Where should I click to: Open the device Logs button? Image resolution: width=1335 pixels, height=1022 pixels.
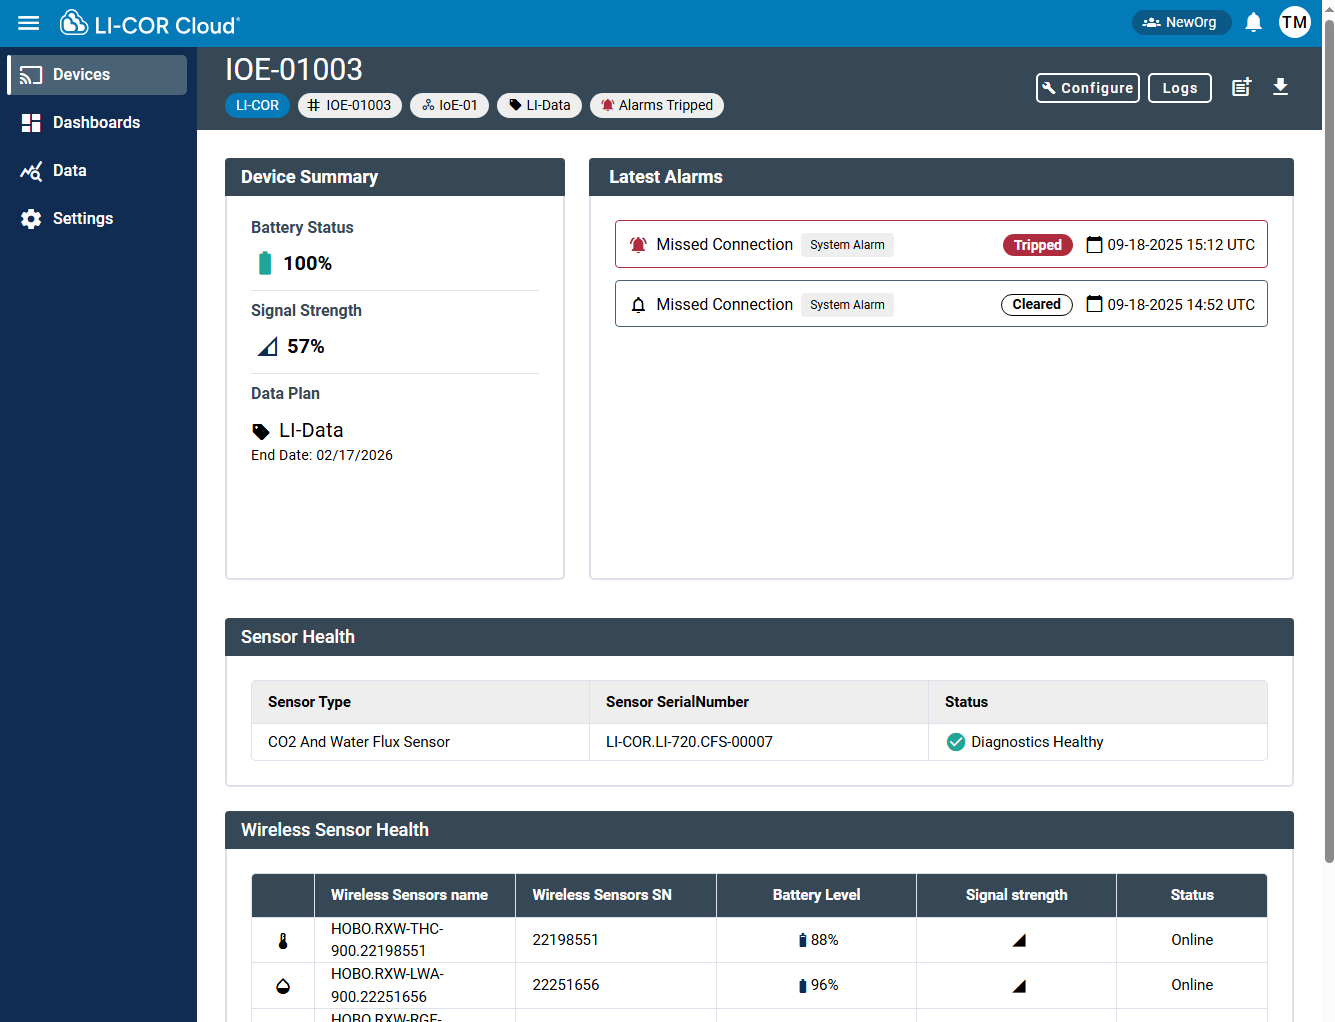coord(1179,88)
